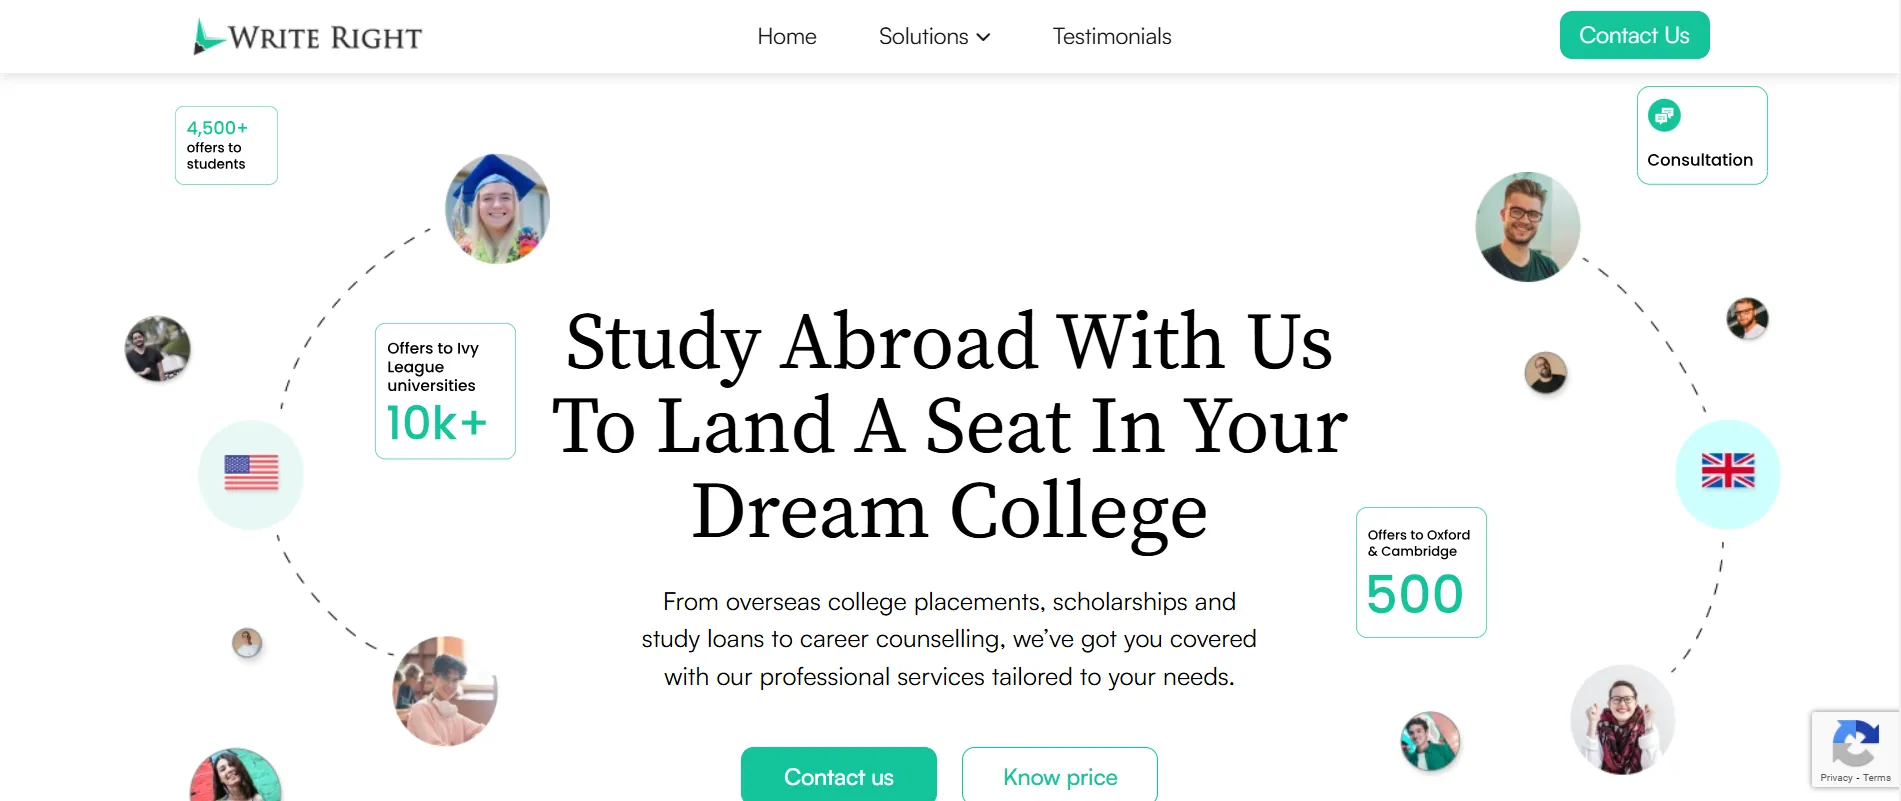The height and width of the screenshot is (801, 1901).
Task: Go to the Home page
Action: pyautogui.click(x=787, y=37)
